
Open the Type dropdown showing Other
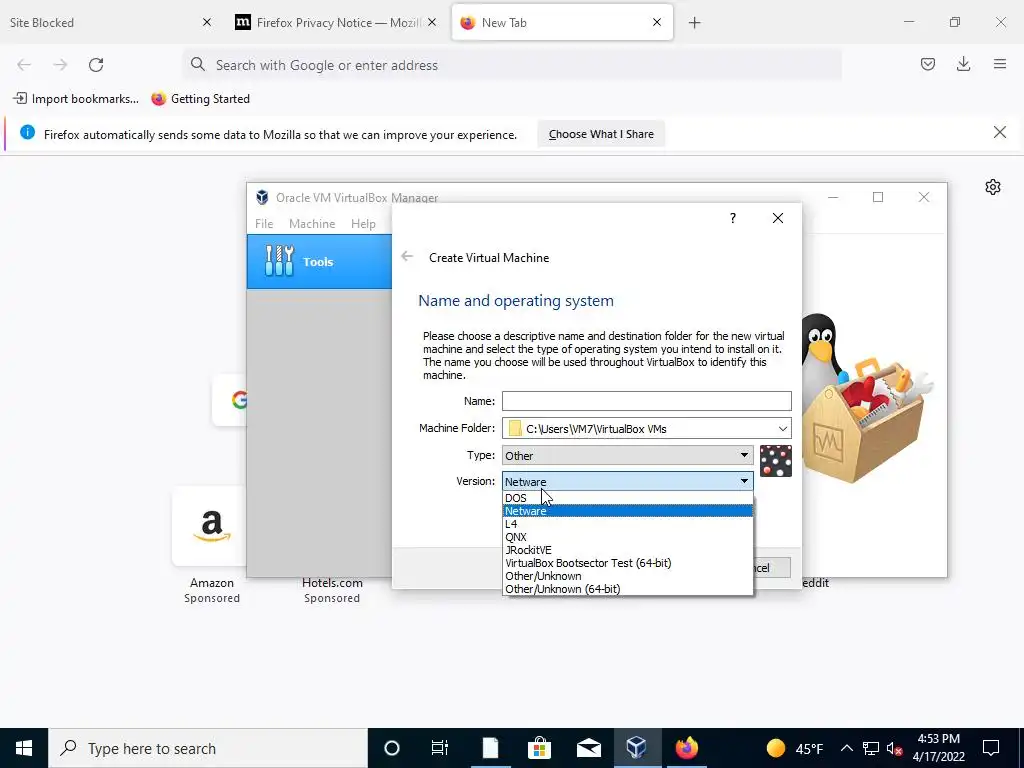[x=627, y=455]
